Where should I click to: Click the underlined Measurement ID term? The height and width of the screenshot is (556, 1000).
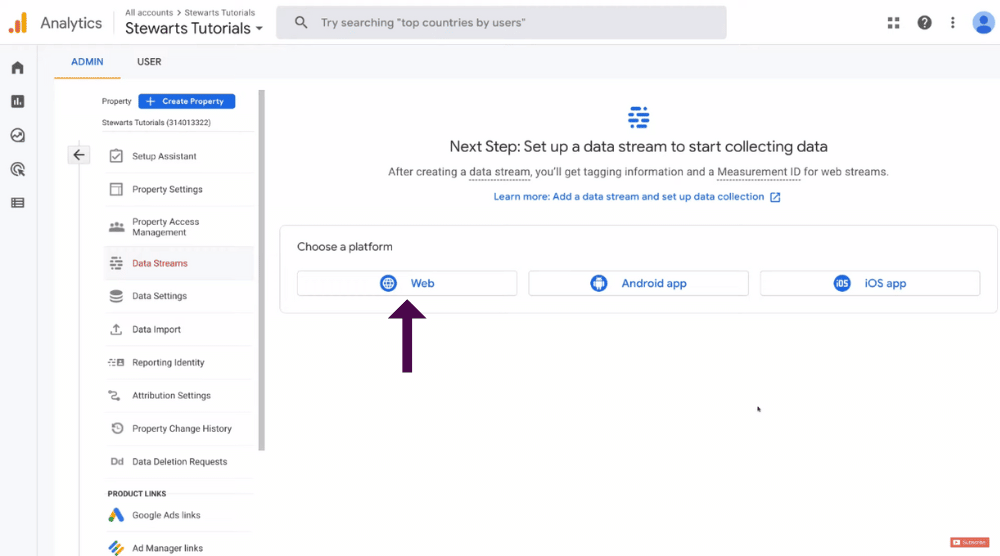point(758,172)
